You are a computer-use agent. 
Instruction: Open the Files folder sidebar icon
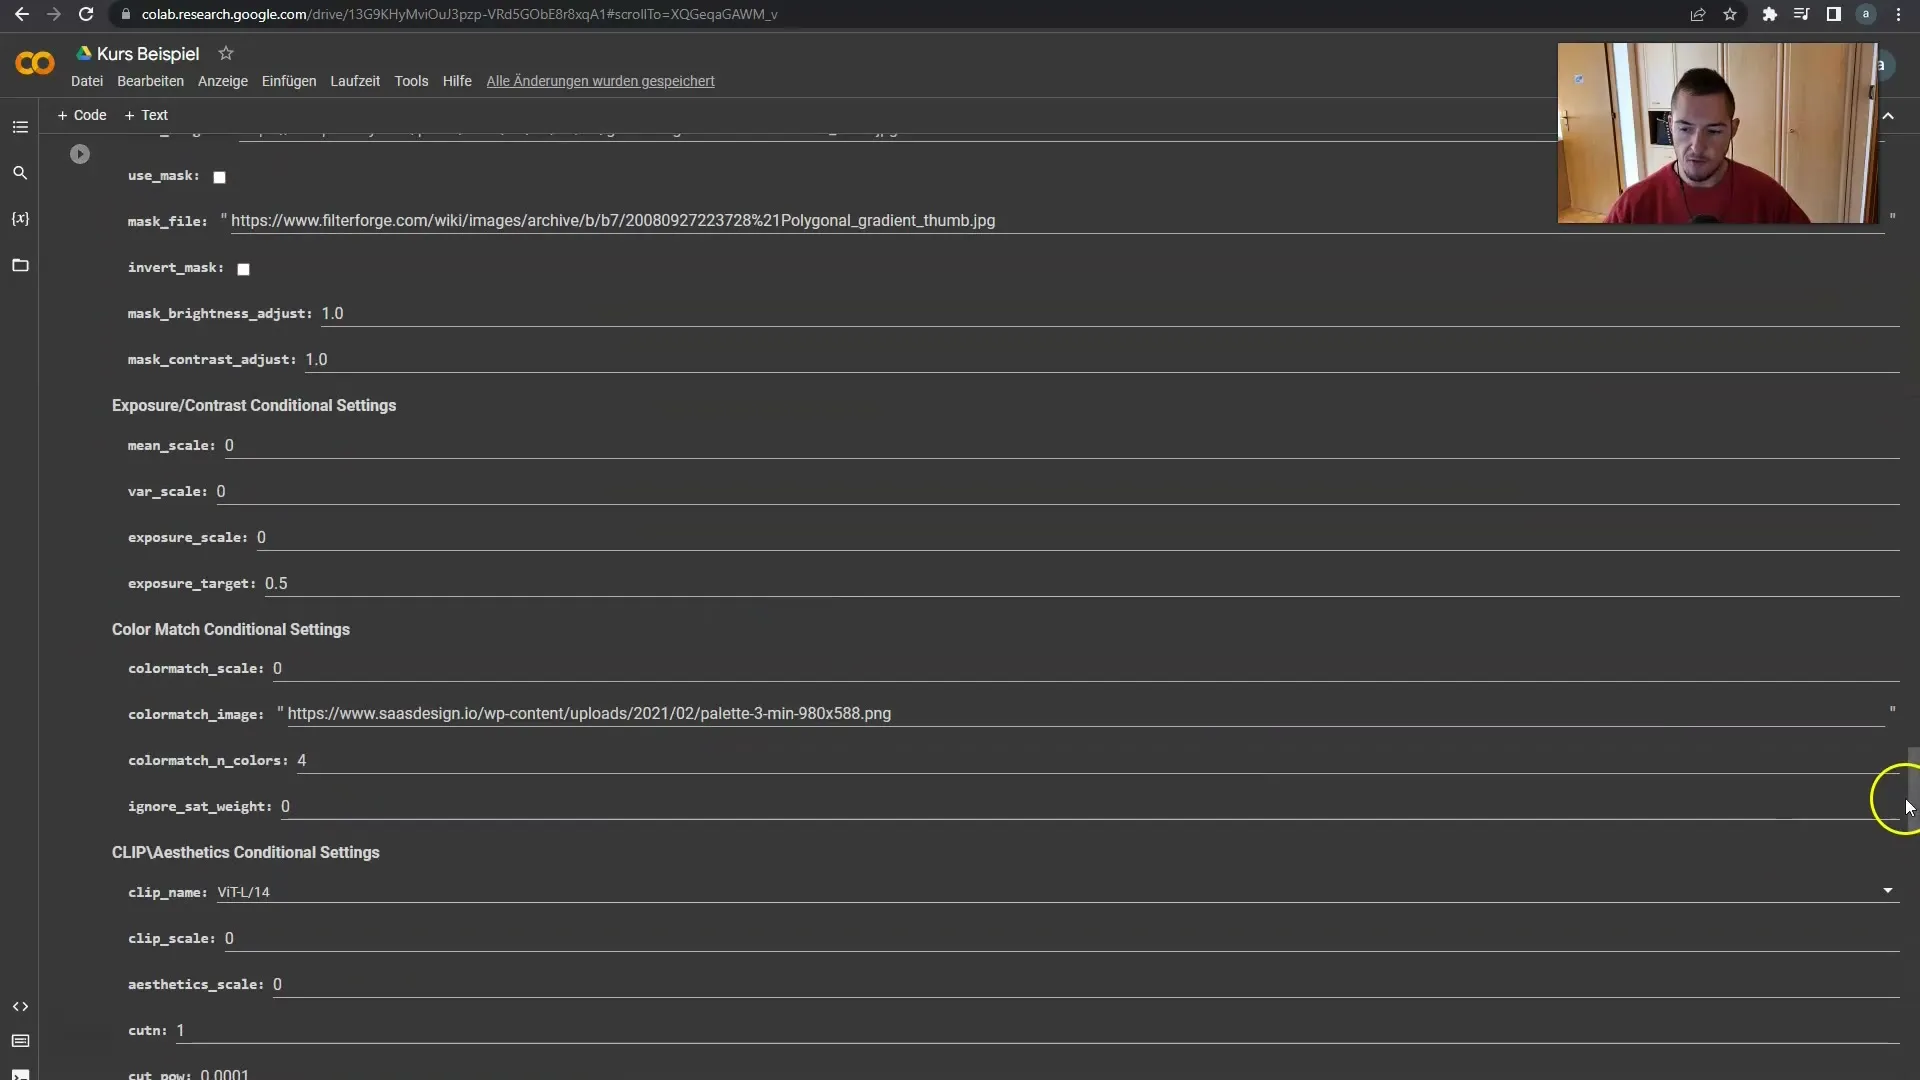[x=20, y=265]
